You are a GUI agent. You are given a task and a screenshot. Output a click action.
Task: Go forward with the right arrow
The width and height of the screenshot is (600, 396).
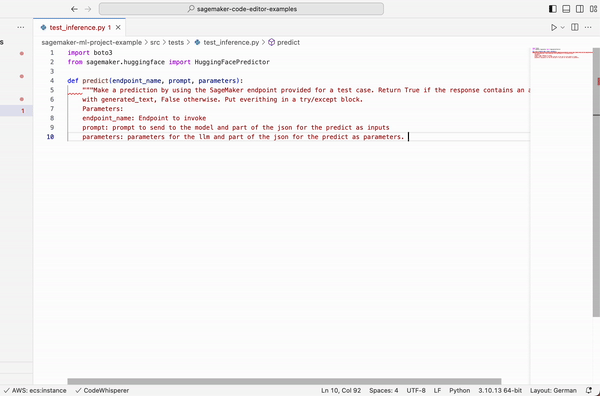pos(88,9)
